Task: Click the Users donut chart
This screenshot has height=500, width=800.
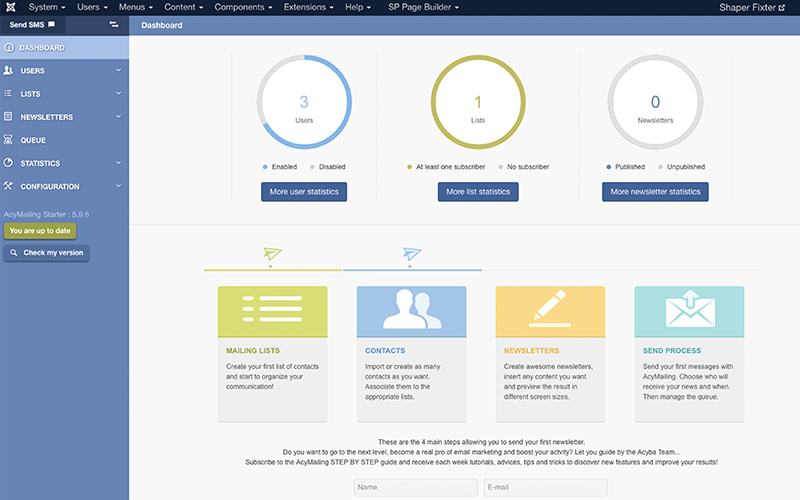Action: coord(304,103)
